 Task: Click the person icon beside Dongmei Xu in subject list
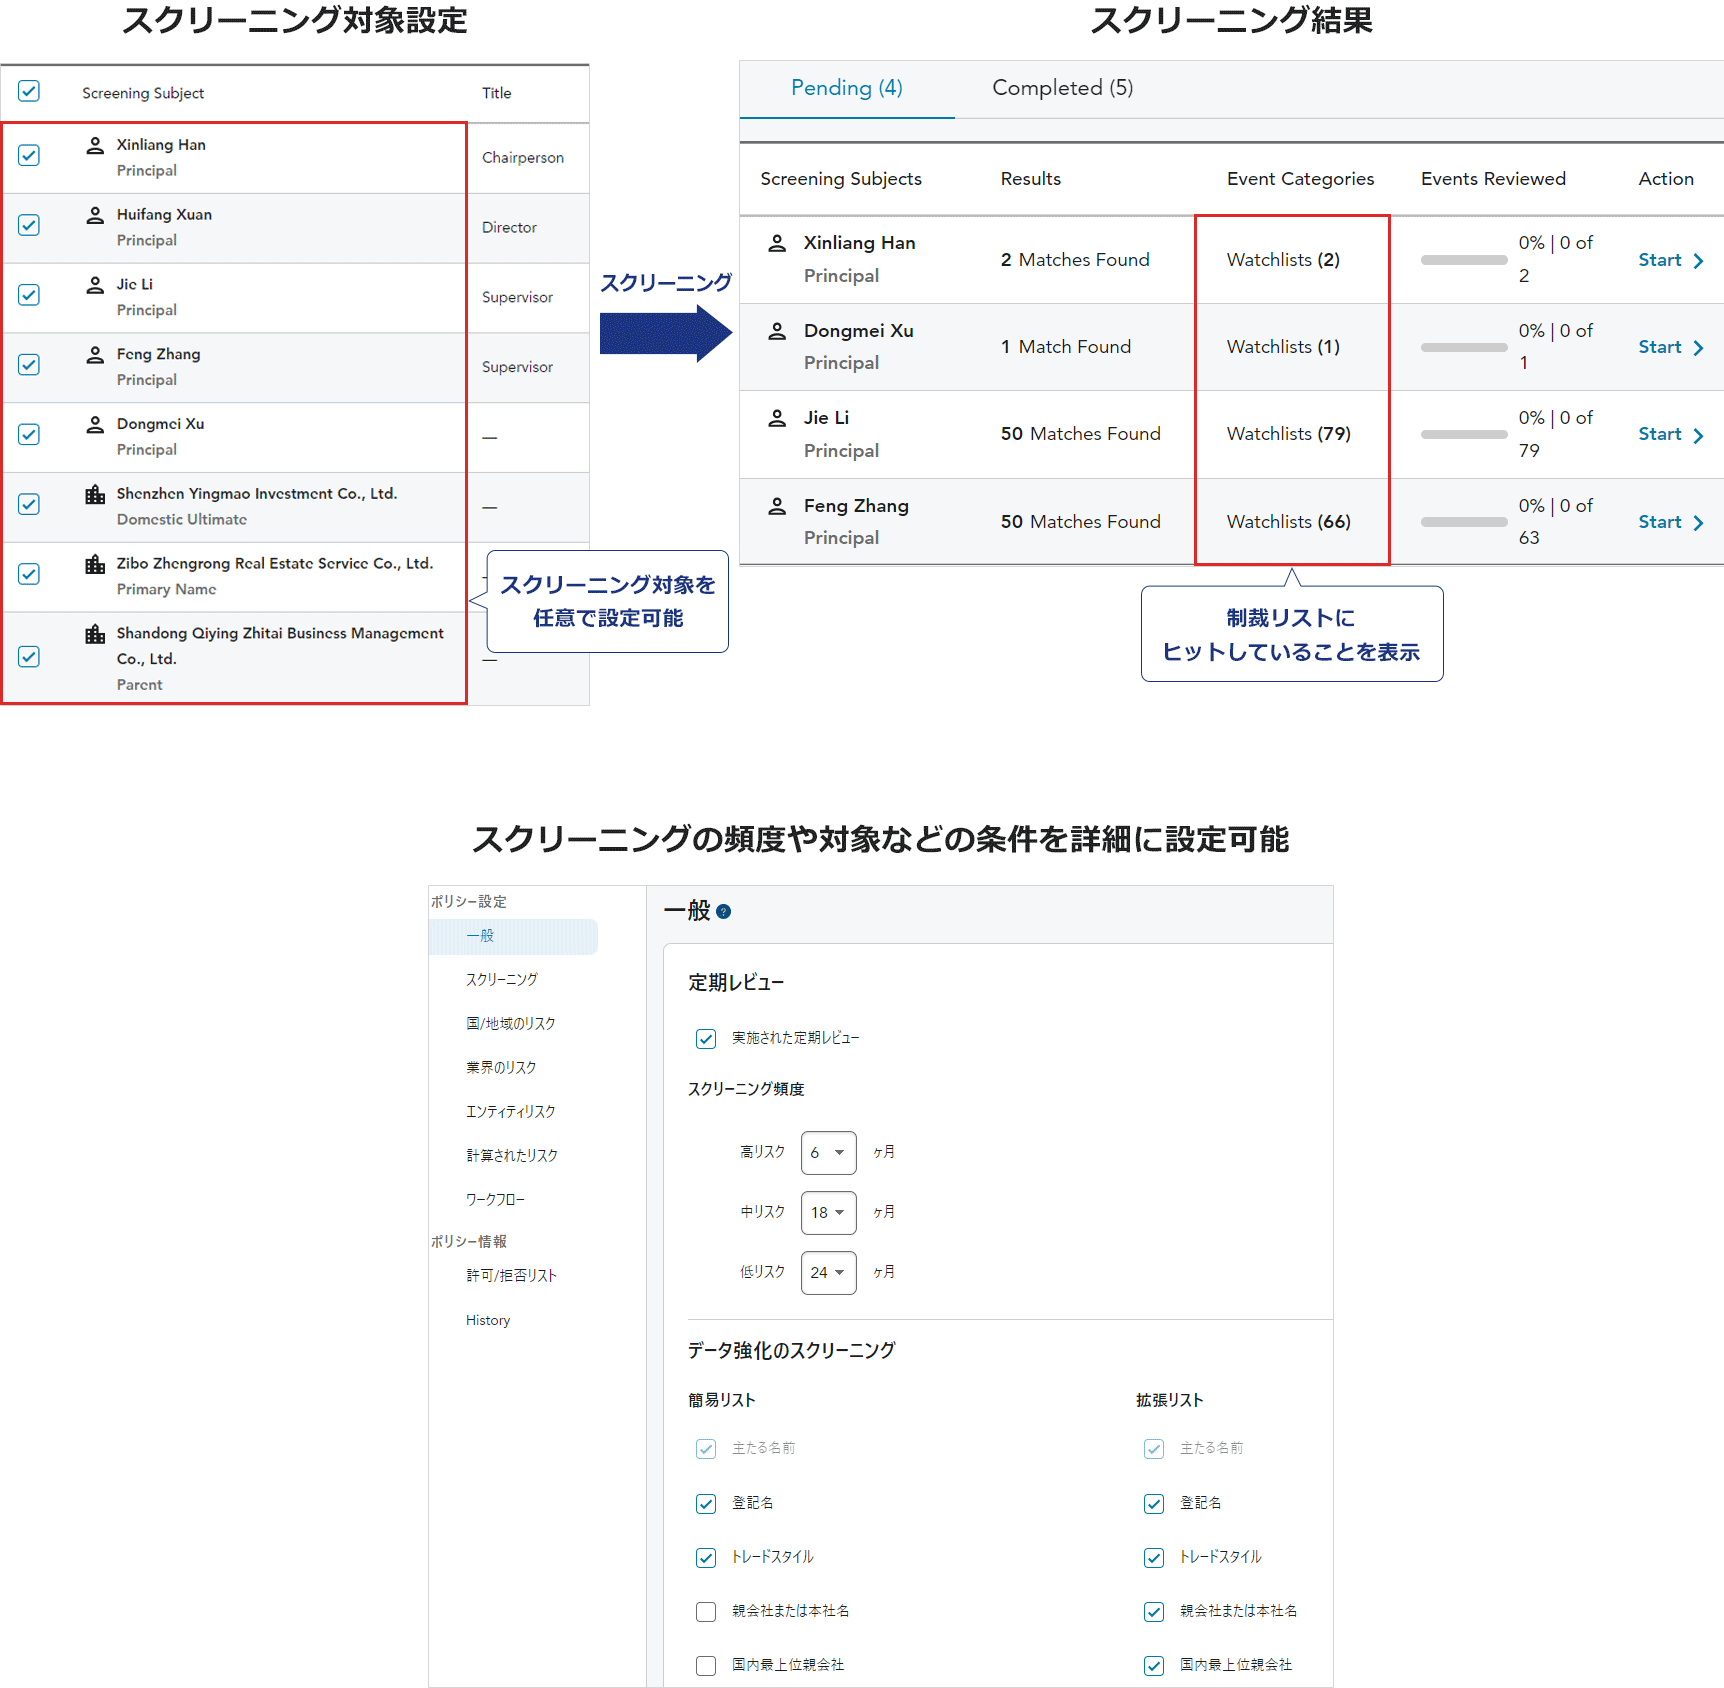coord(95,424)
